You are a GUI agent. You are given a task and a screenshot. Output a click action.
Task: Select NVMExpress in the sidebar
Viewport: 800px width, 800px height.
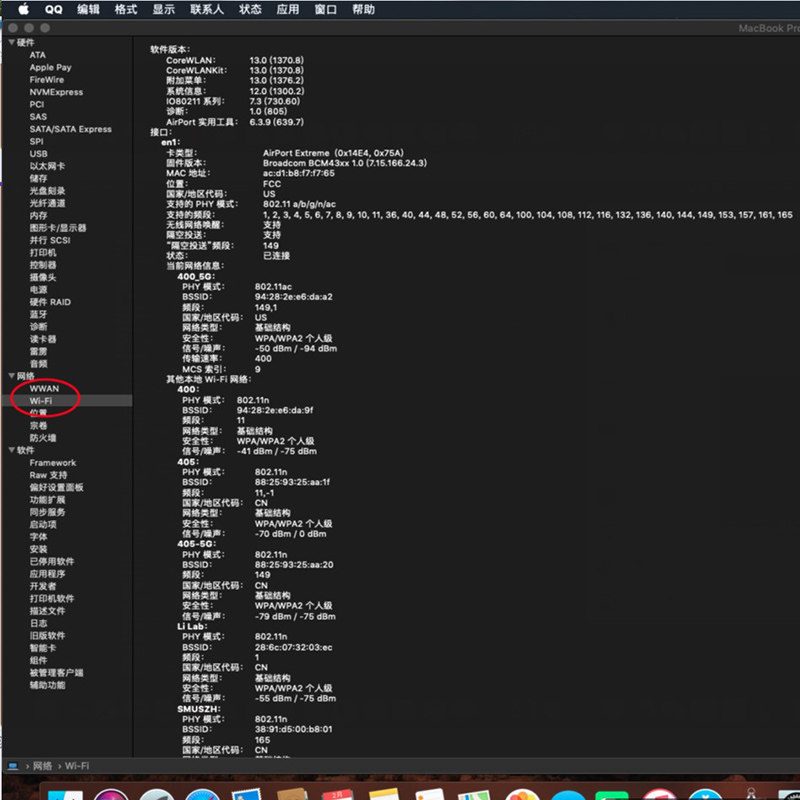click(56, 92)
